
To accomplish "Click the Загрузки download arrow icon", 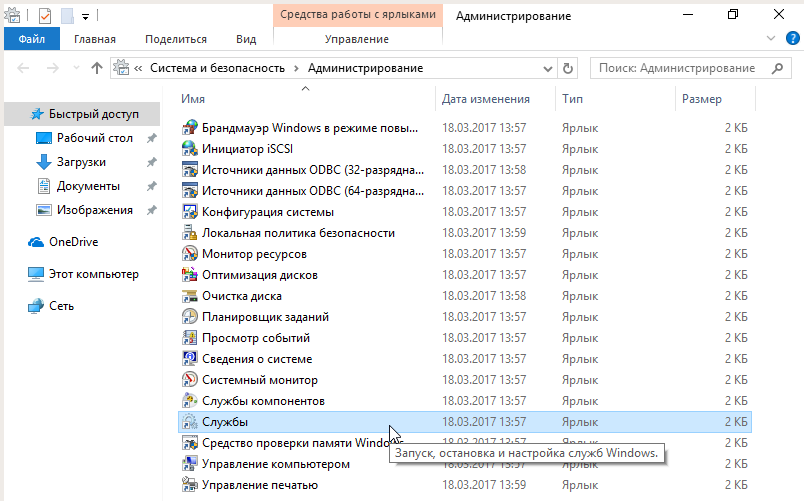I will click(x=44, y=162).
